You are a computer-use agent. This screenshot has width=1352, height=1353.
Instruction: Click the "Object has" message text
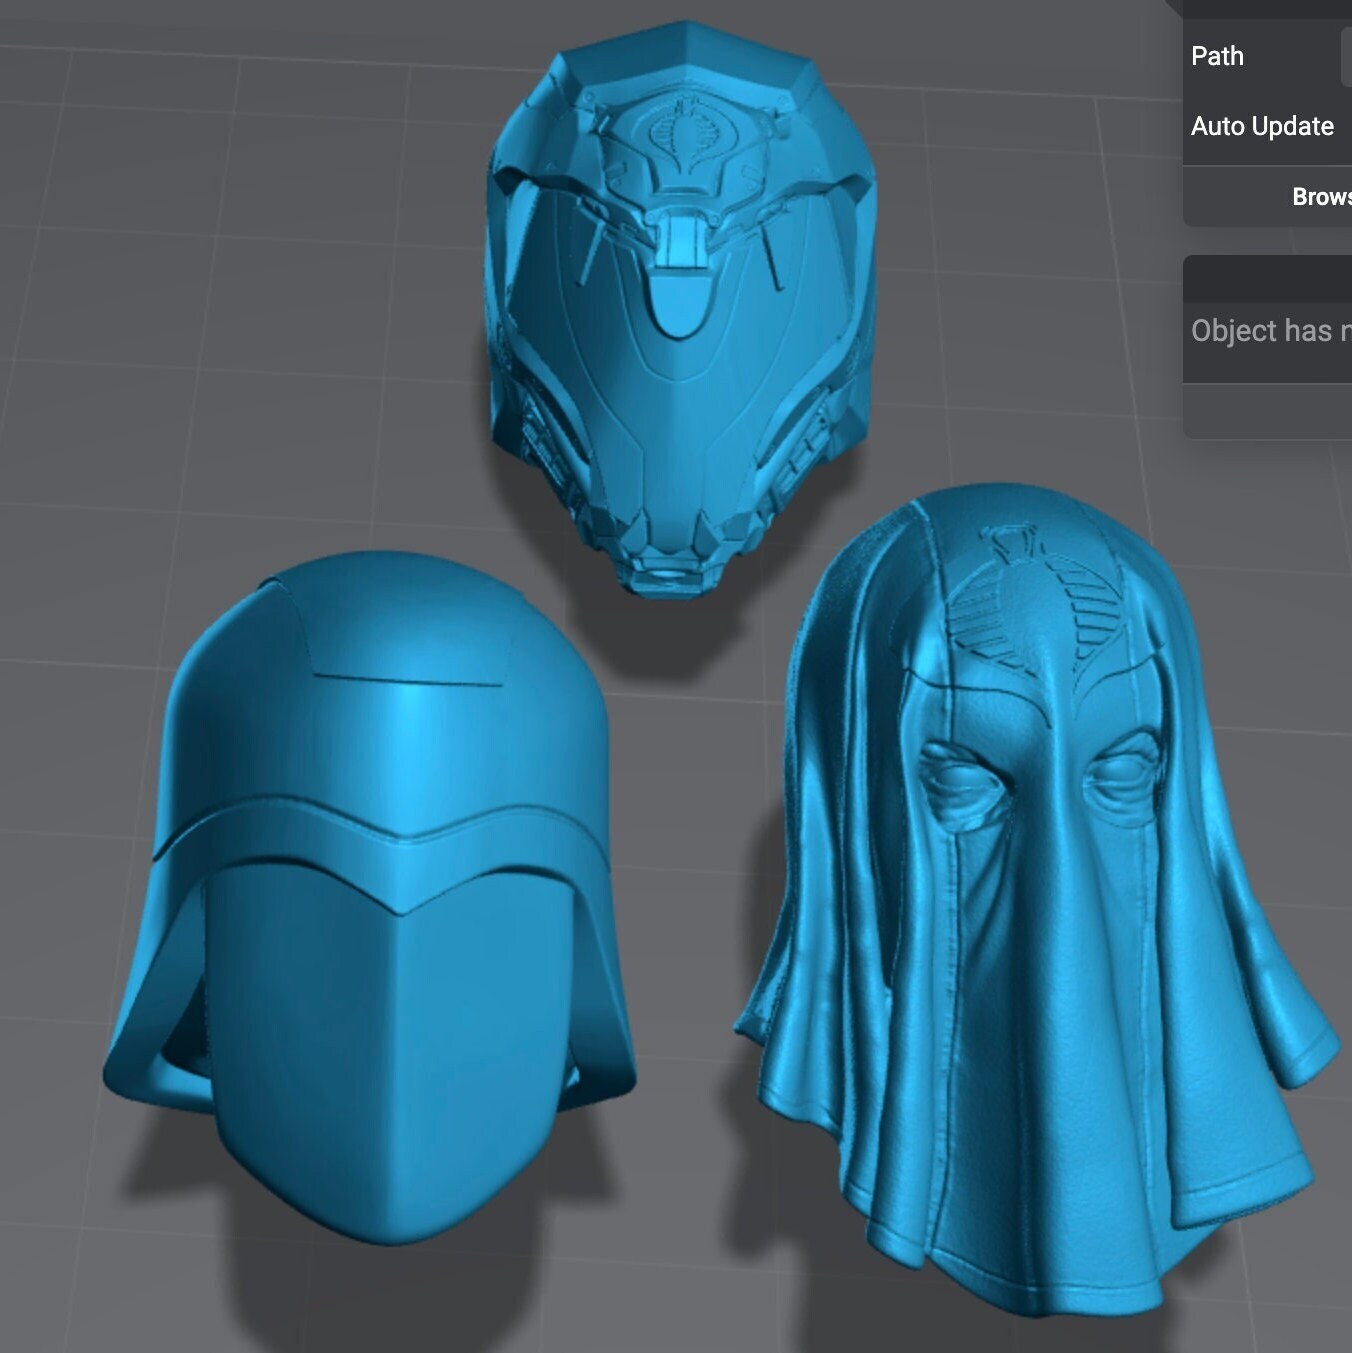[x=1270, y=331]
